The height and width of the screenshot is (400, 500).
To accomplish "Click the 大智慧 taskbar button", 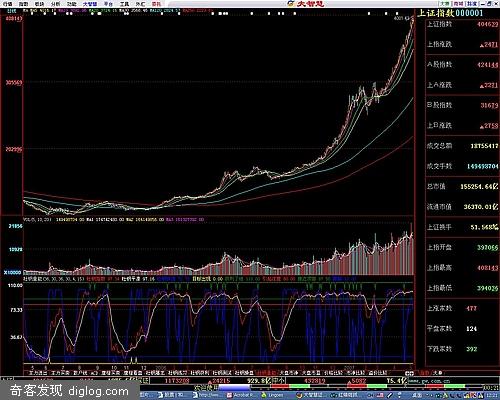I will coord(309,395).
